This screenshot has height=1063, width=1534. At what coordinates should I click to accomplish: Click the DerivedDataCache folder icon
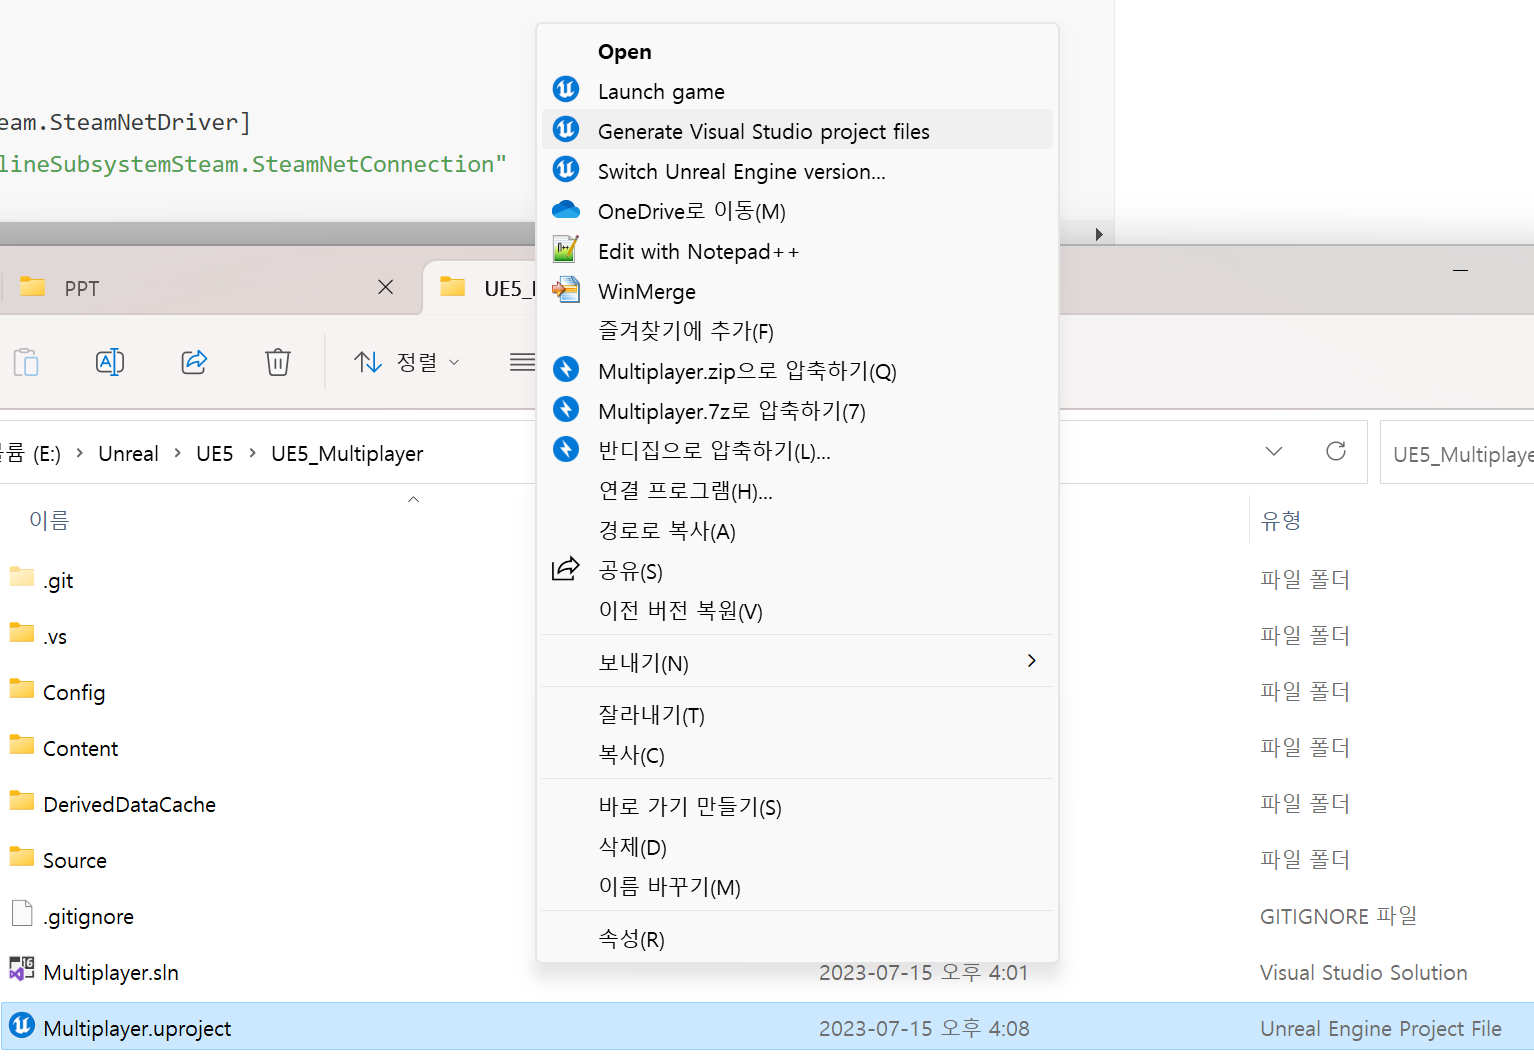pyautogui.click(x=21, y=801)
